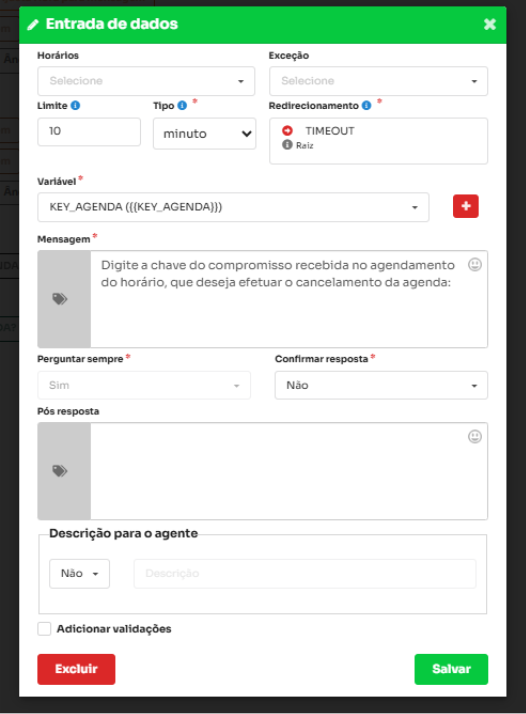
Task: Click the red arrow icon beside TIMEOUT
Action: pyautogui.click(x=287, y=131)
